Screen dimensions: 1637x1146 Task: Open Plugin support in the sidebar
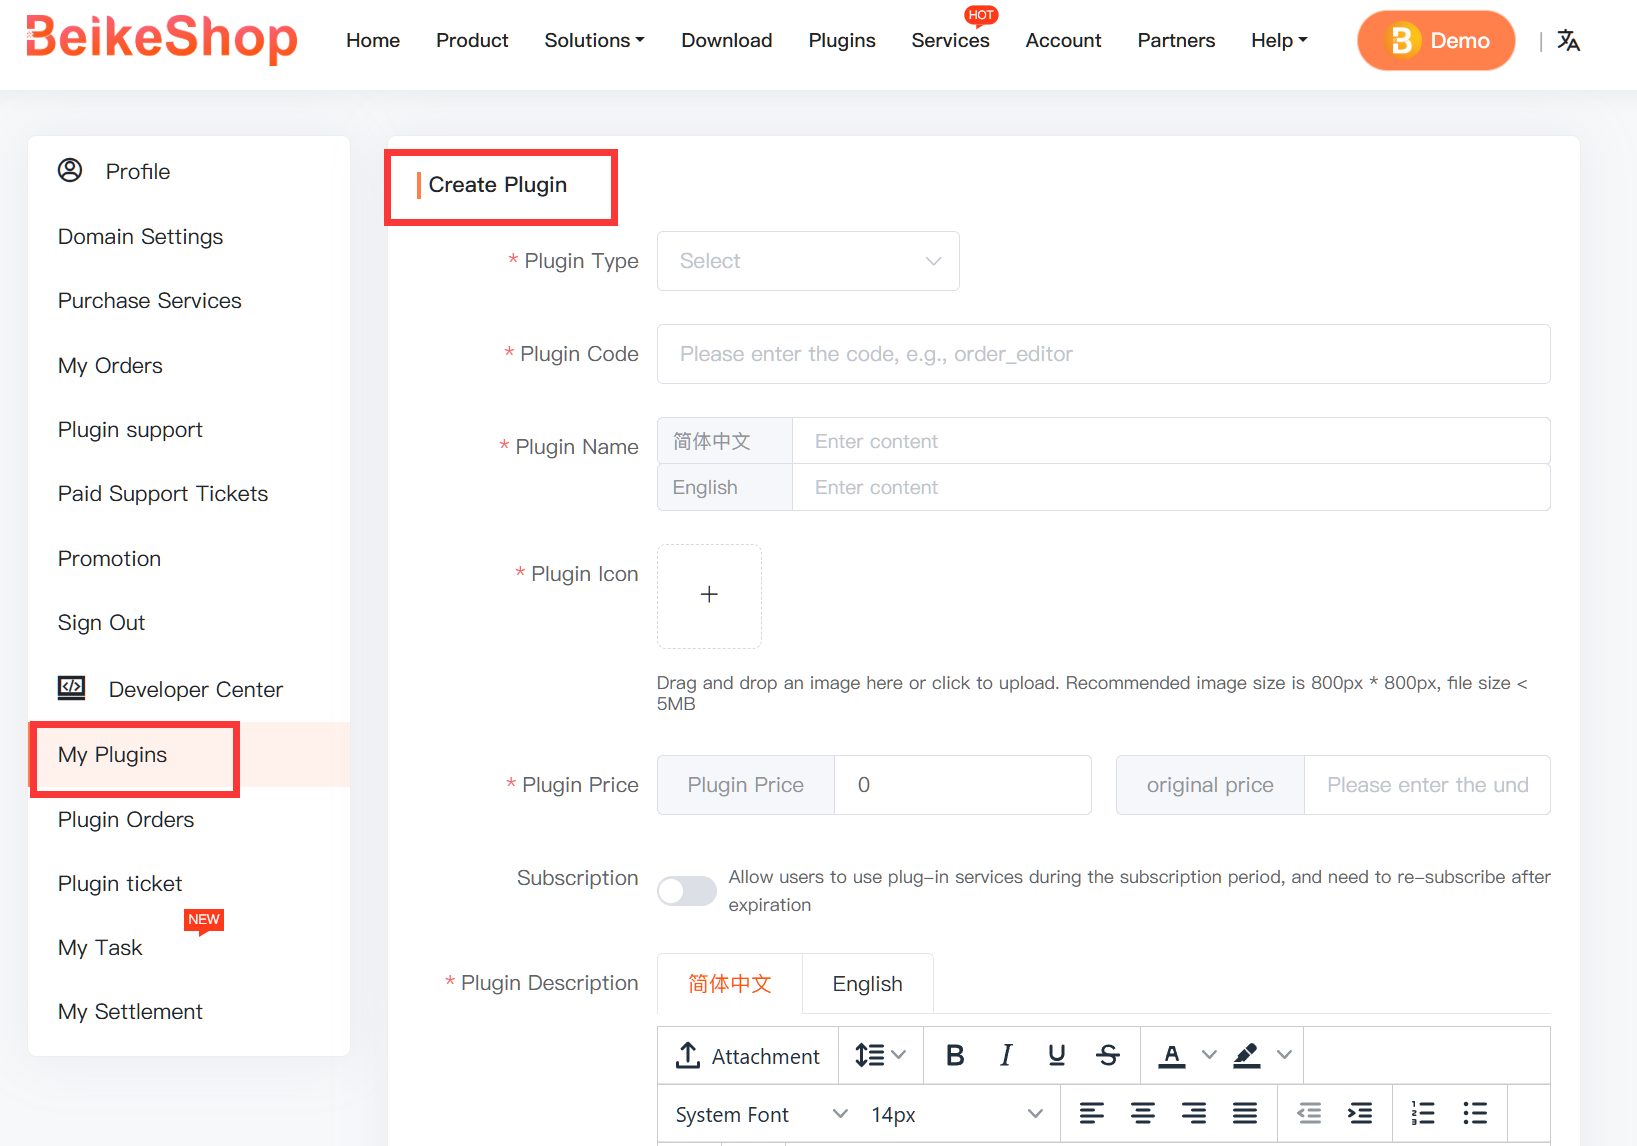click(130, 430)
